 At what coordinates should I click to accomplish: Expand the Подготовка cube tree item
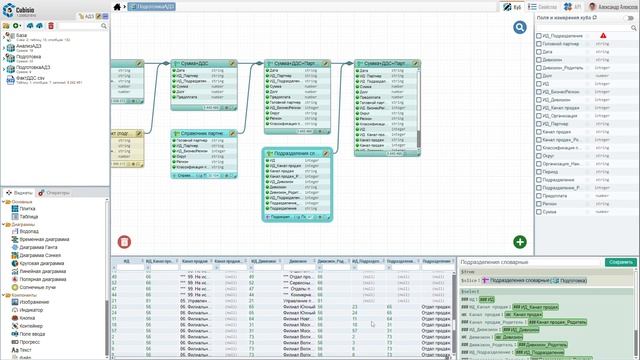[4, 58]
